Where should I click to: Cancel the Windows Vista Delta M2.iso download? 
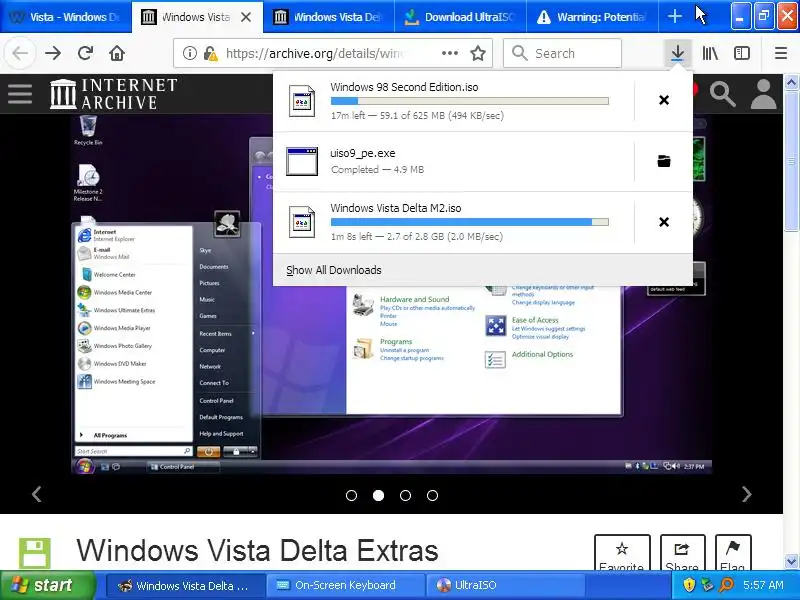pos(664,222)
